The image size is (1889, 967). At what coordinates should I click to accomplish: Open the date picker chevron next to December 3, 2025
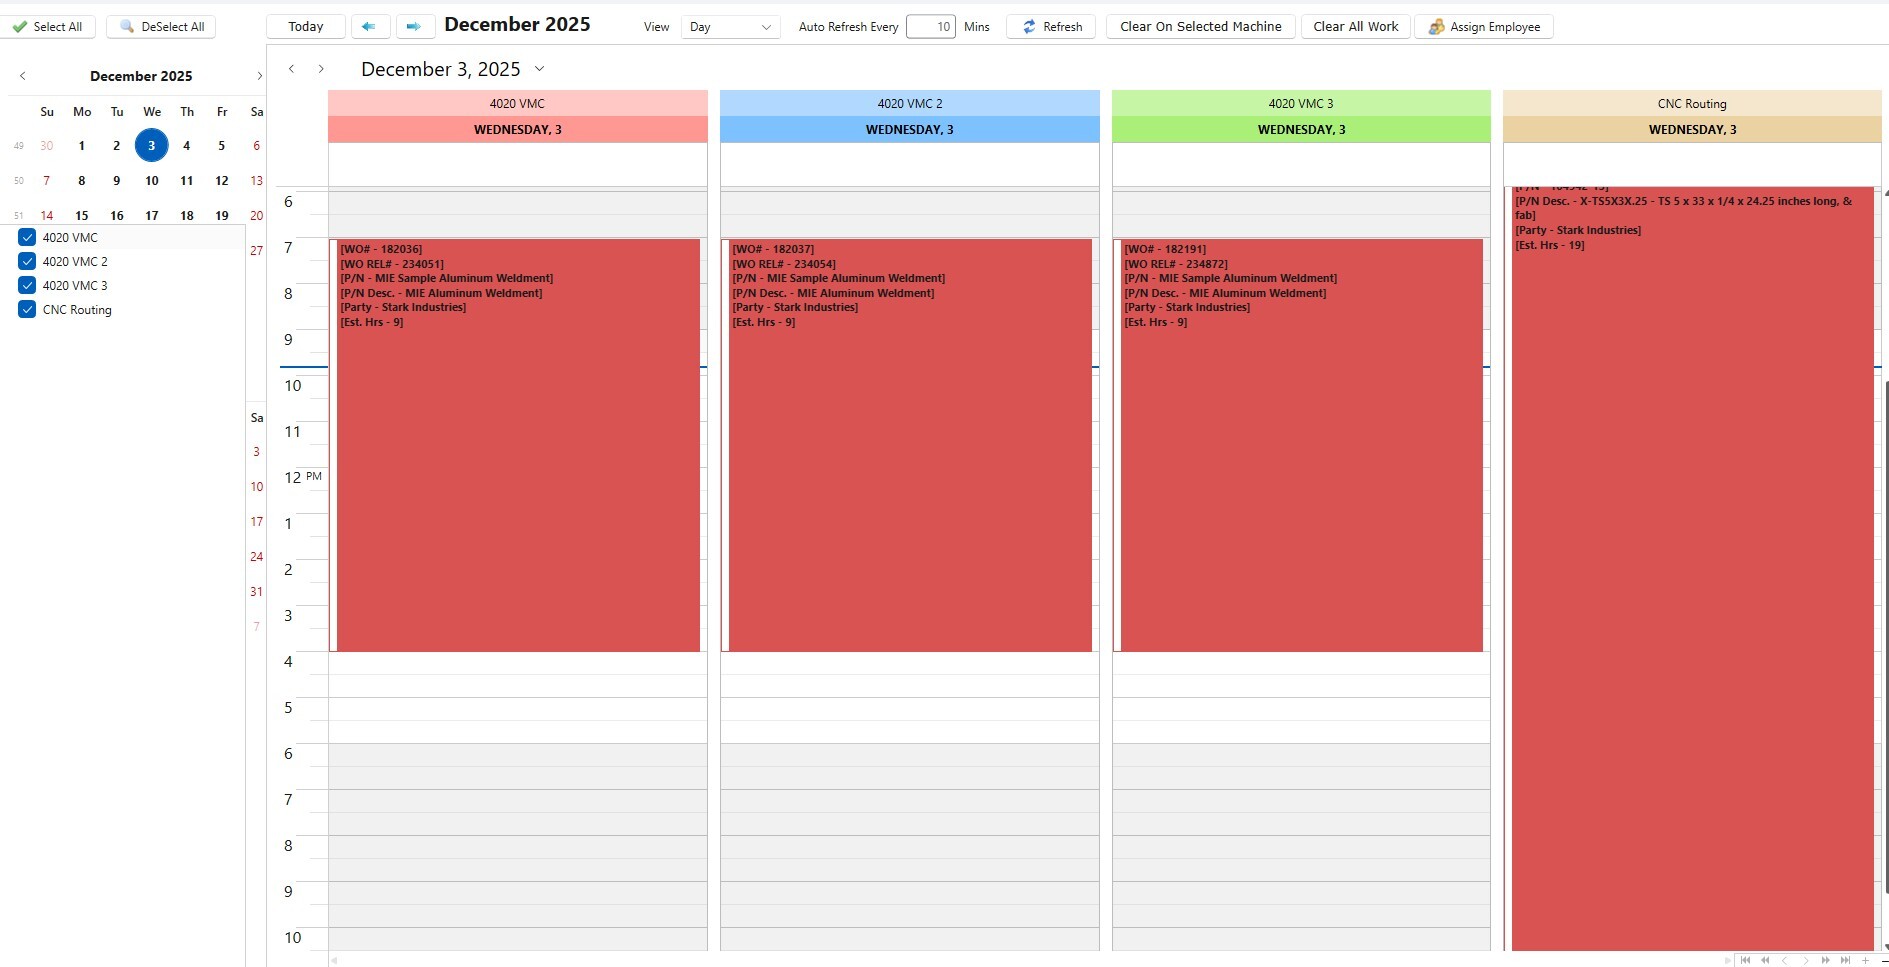click(x=540, y=69)
